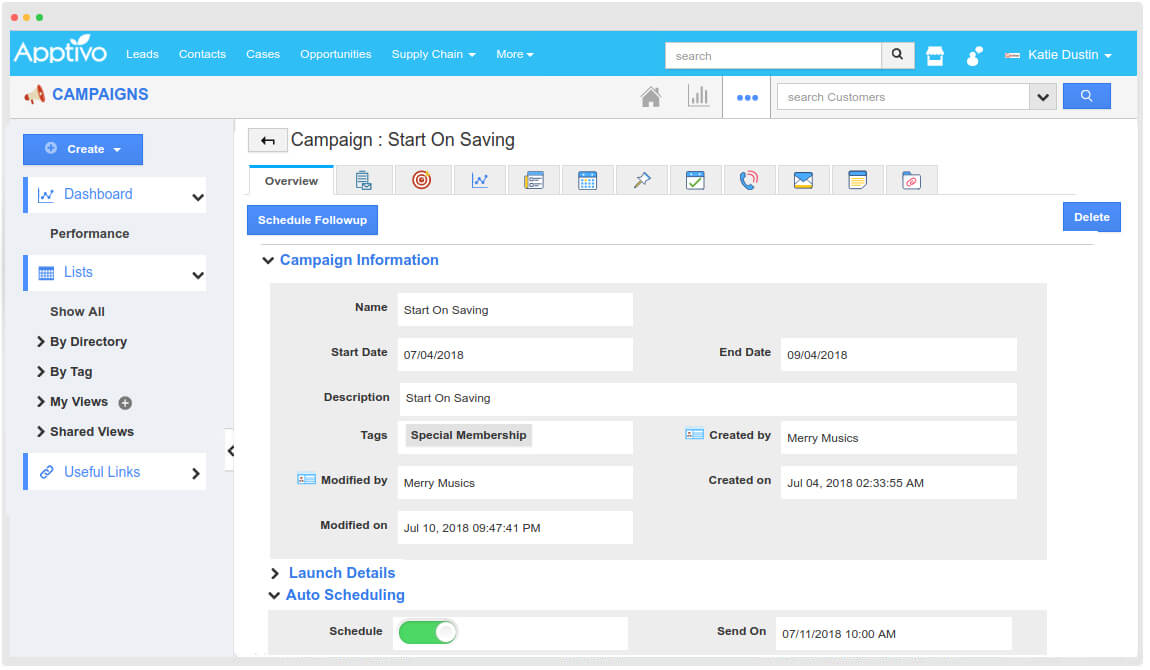Screen dimensions: 1150x670
Task: Click the Schedule Followup button
Action: [312, 219]
